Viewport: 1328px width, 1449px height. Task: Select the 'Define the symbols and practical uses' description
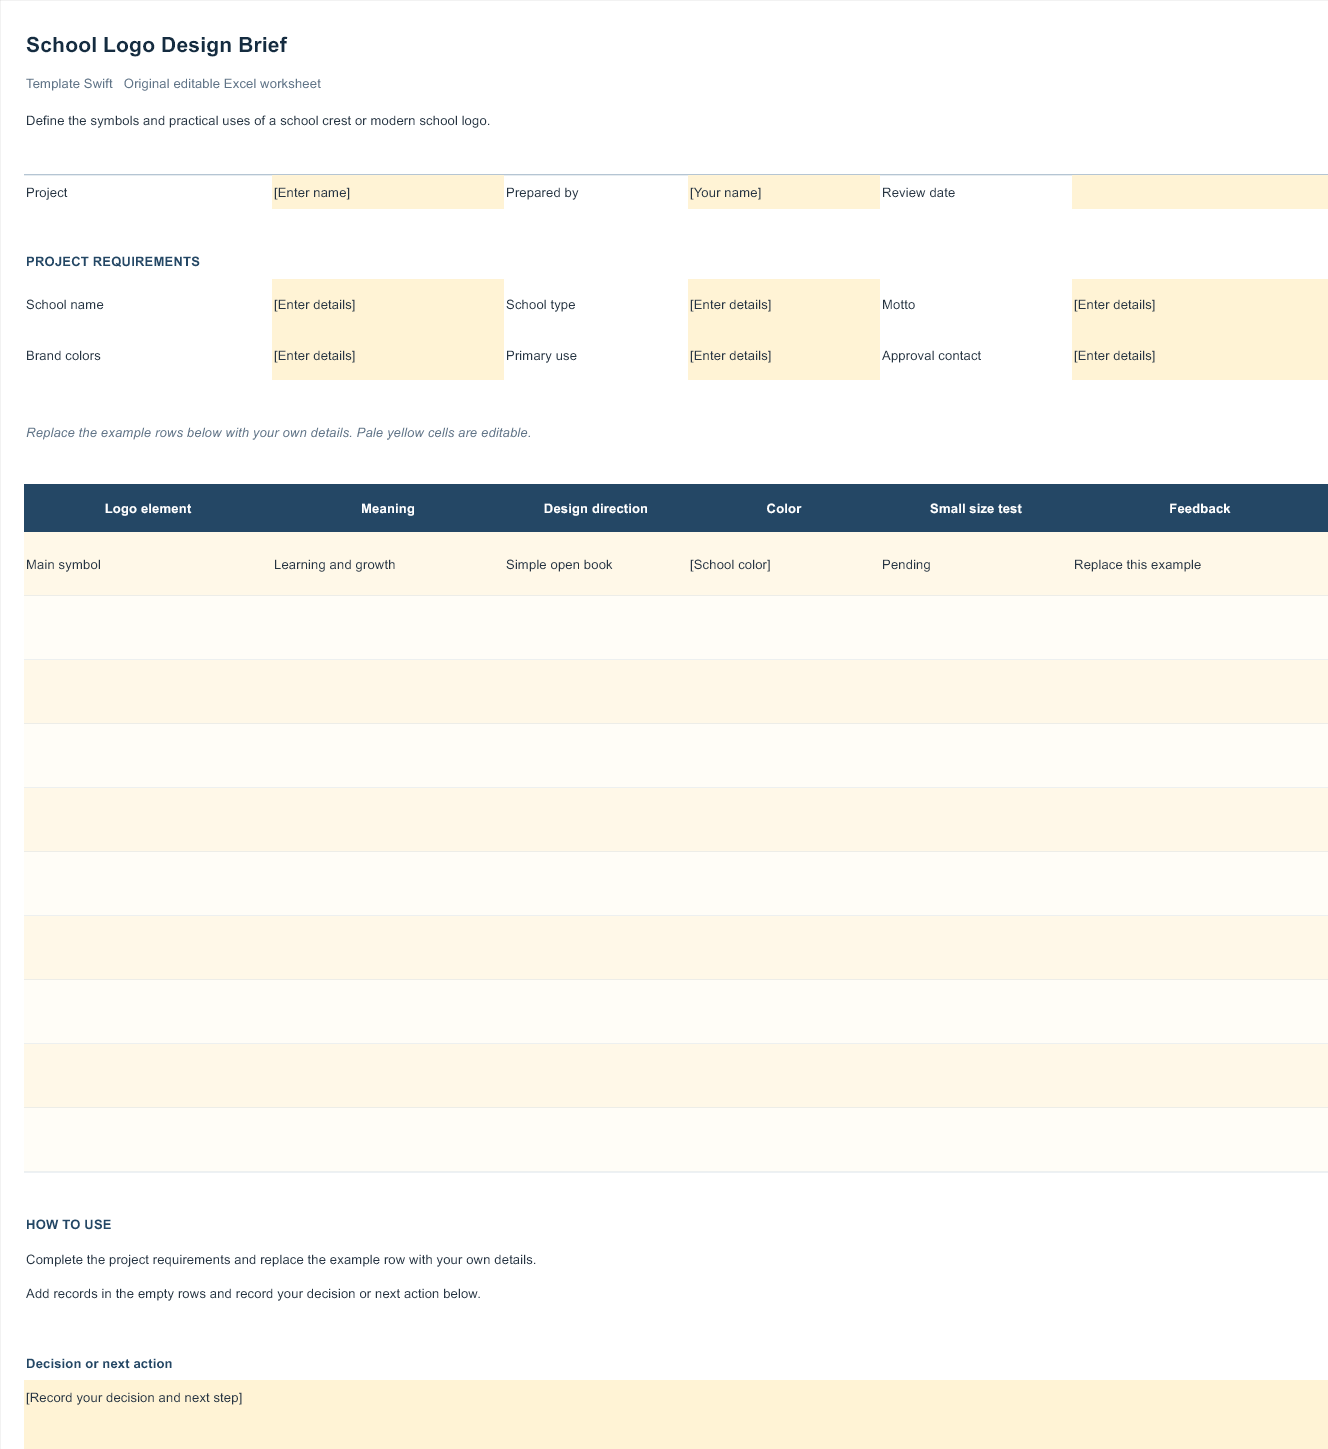[258, 121]
